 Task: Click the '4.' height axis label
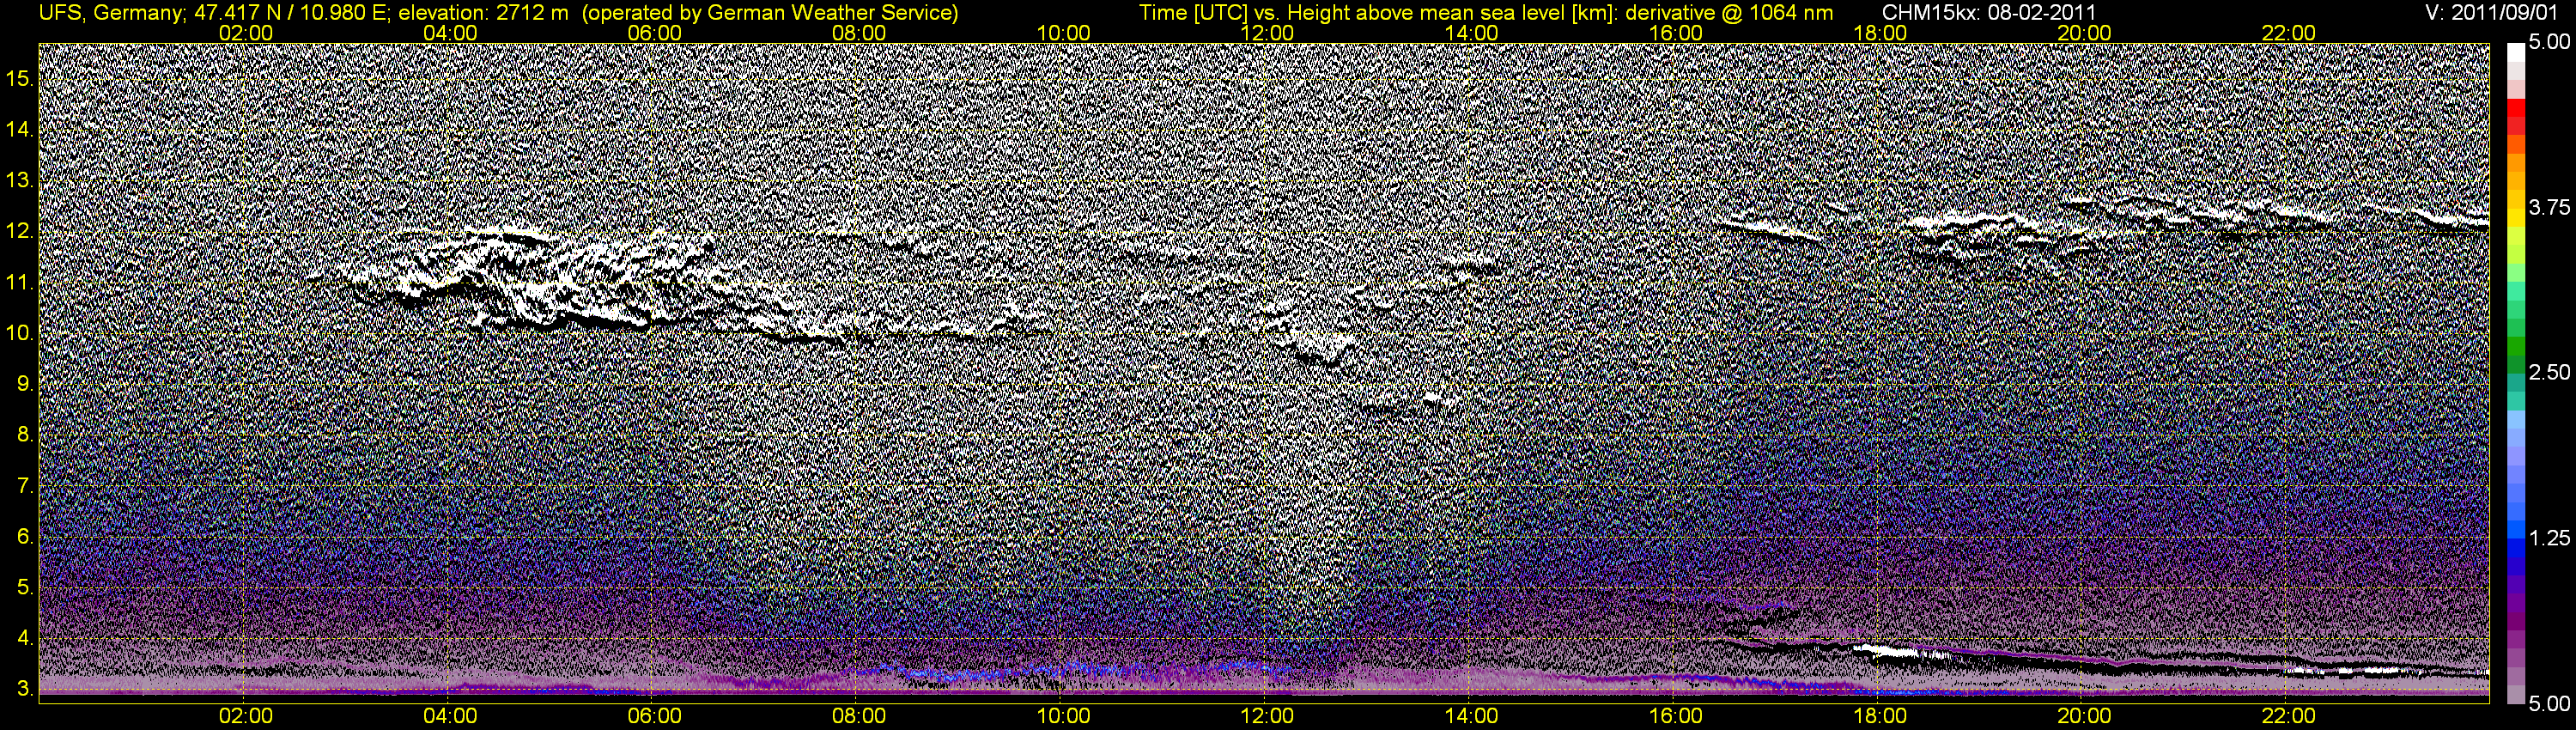[x=25, y=639]
